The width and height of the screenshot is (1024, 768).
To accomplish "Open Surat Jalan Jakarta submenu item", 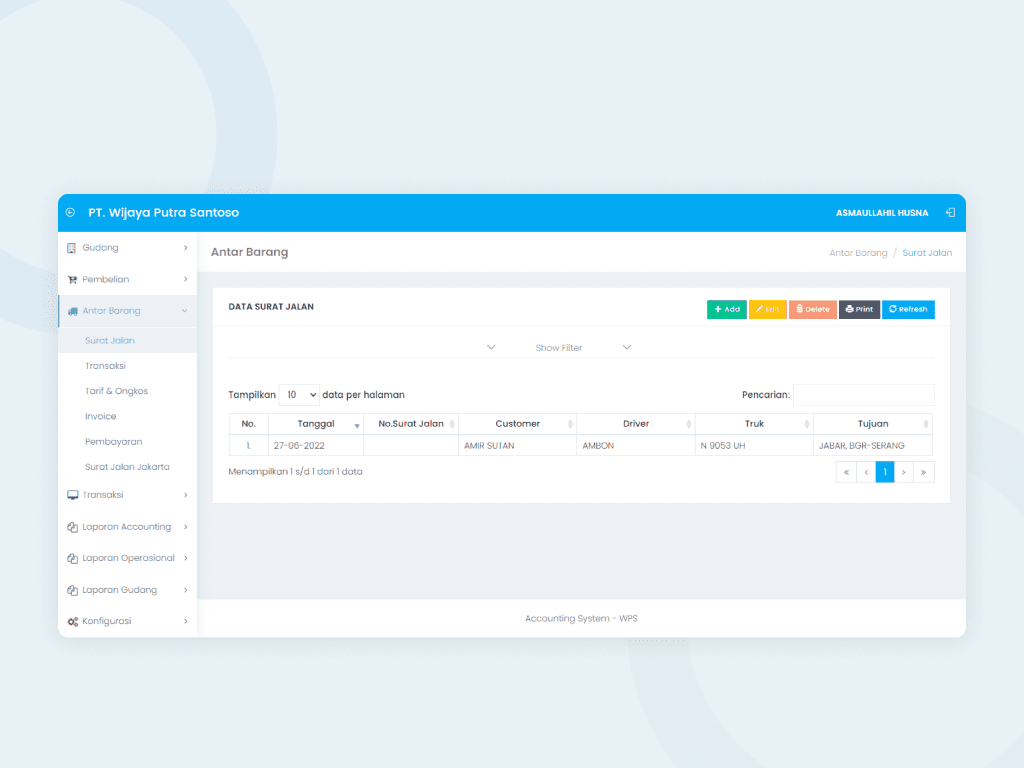I will (x=127, y=467).
